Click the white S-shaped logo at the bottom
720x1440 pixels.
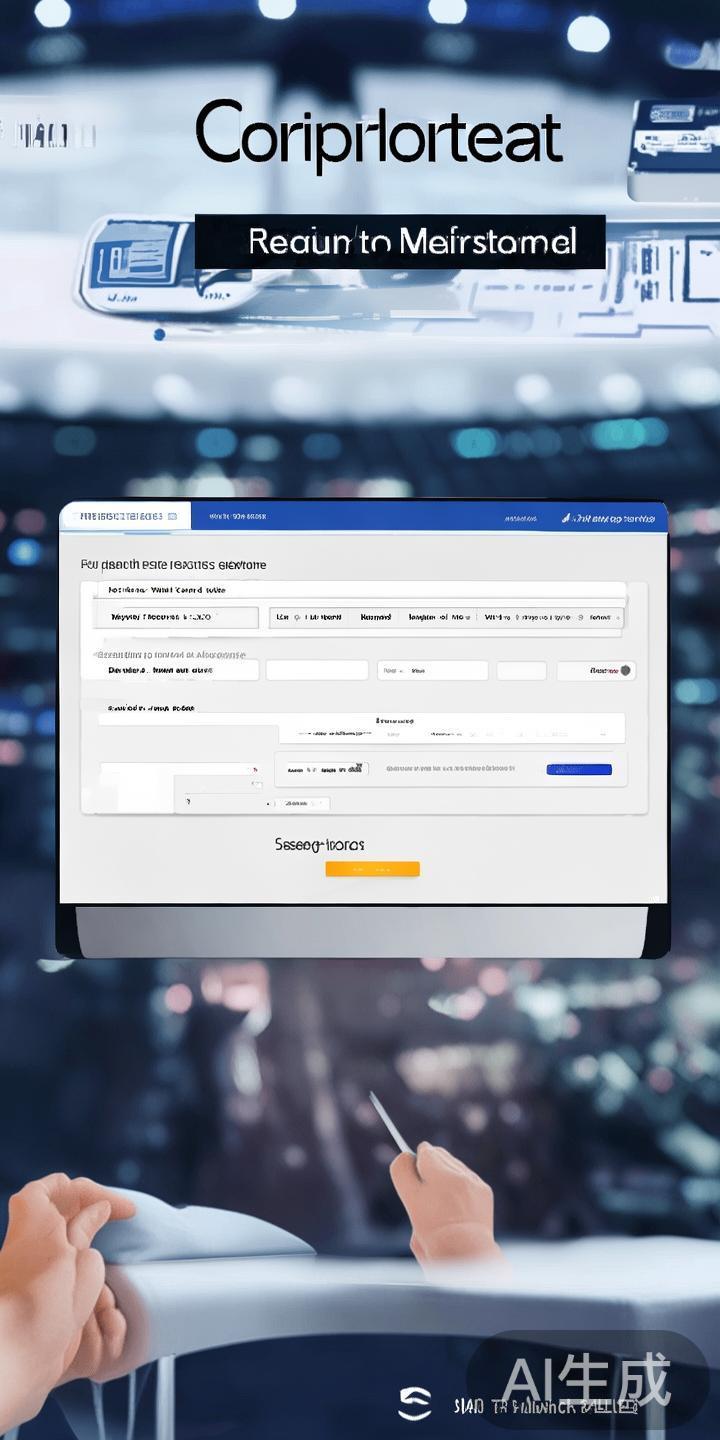[414, 1404]
